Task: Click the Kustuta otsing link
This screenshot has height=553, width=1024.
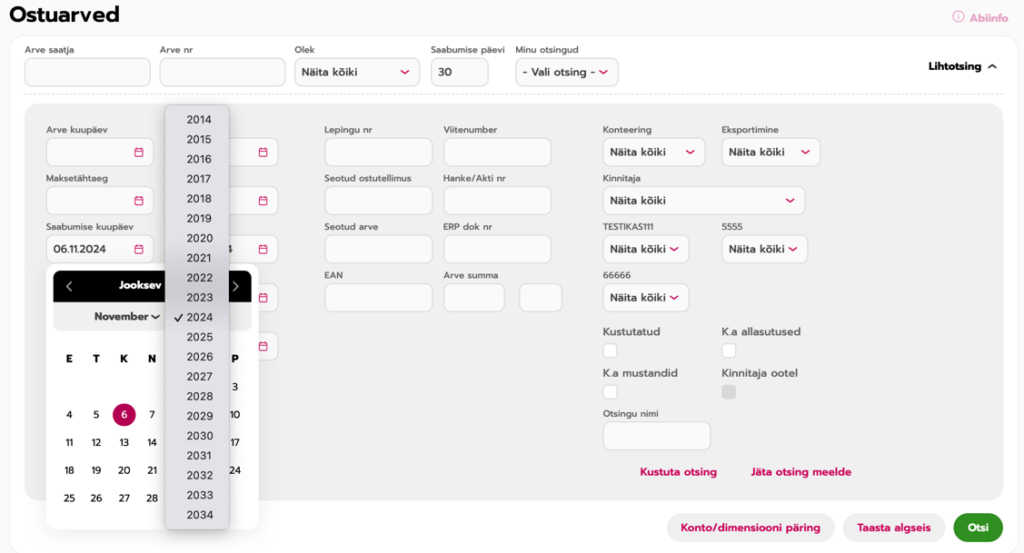Action: 678,472
